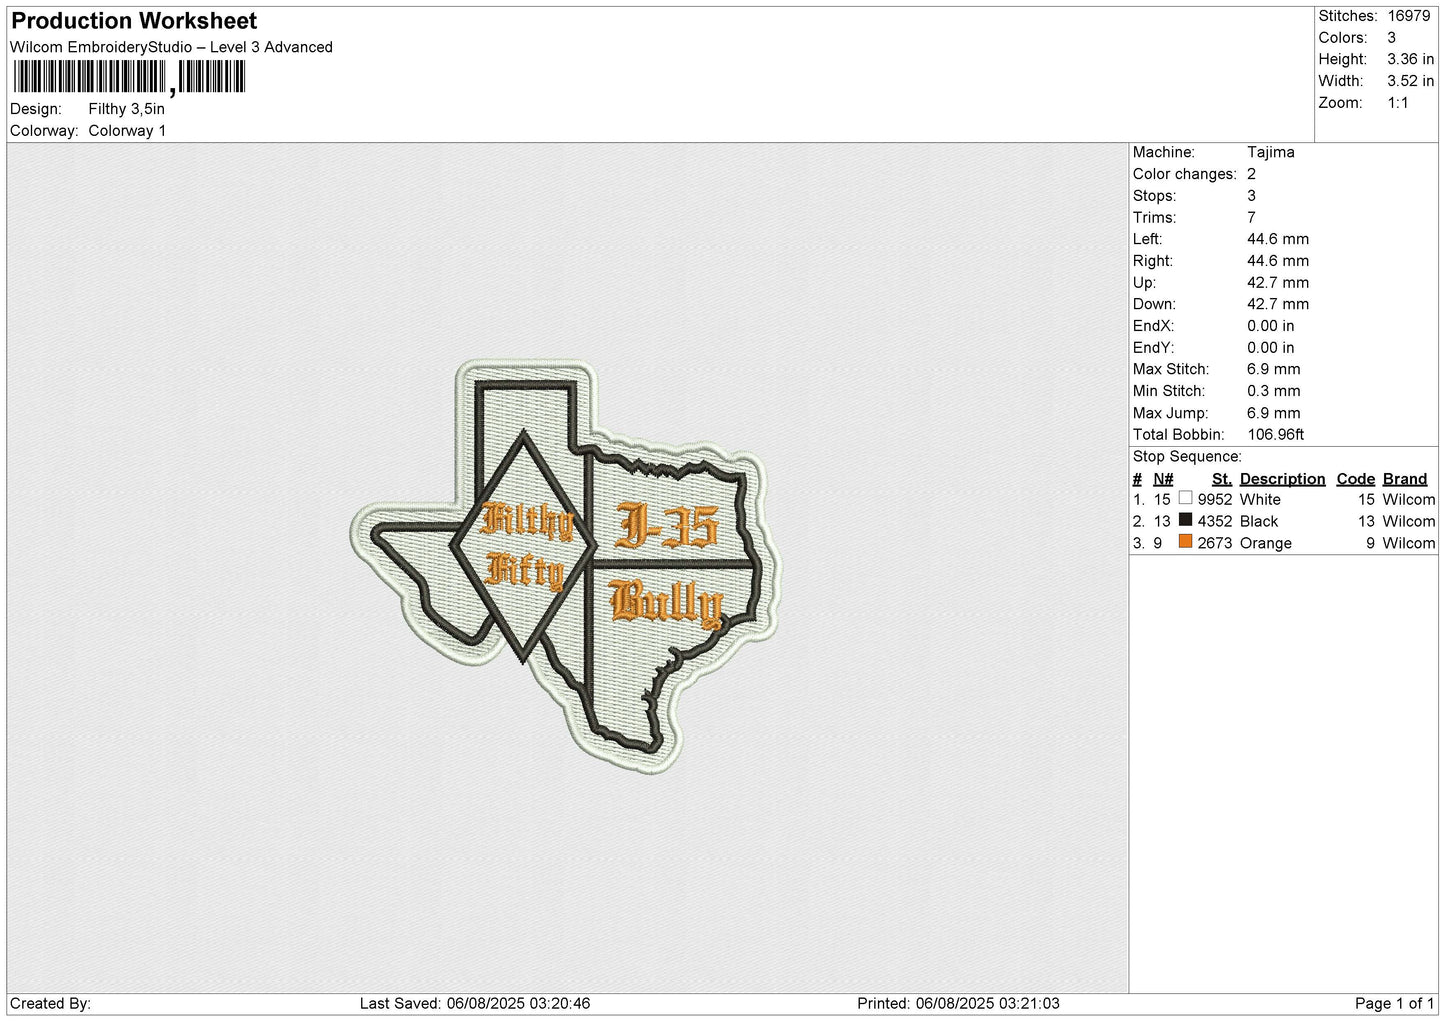This screenshot has width=1445, height=1021.
Task: Click the Down value '42.7 mm'
Action: point(1278,304)
